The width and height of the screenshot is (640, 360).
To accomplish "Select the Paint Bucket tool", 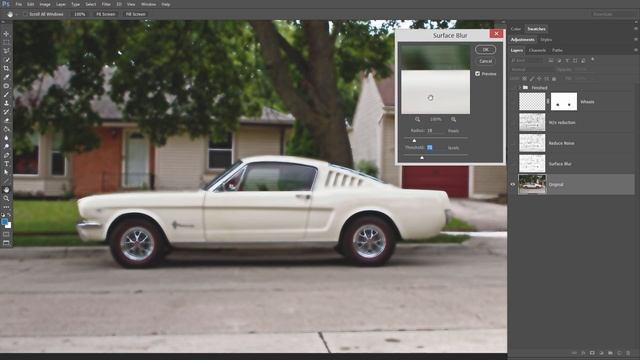I will point(6,129).
